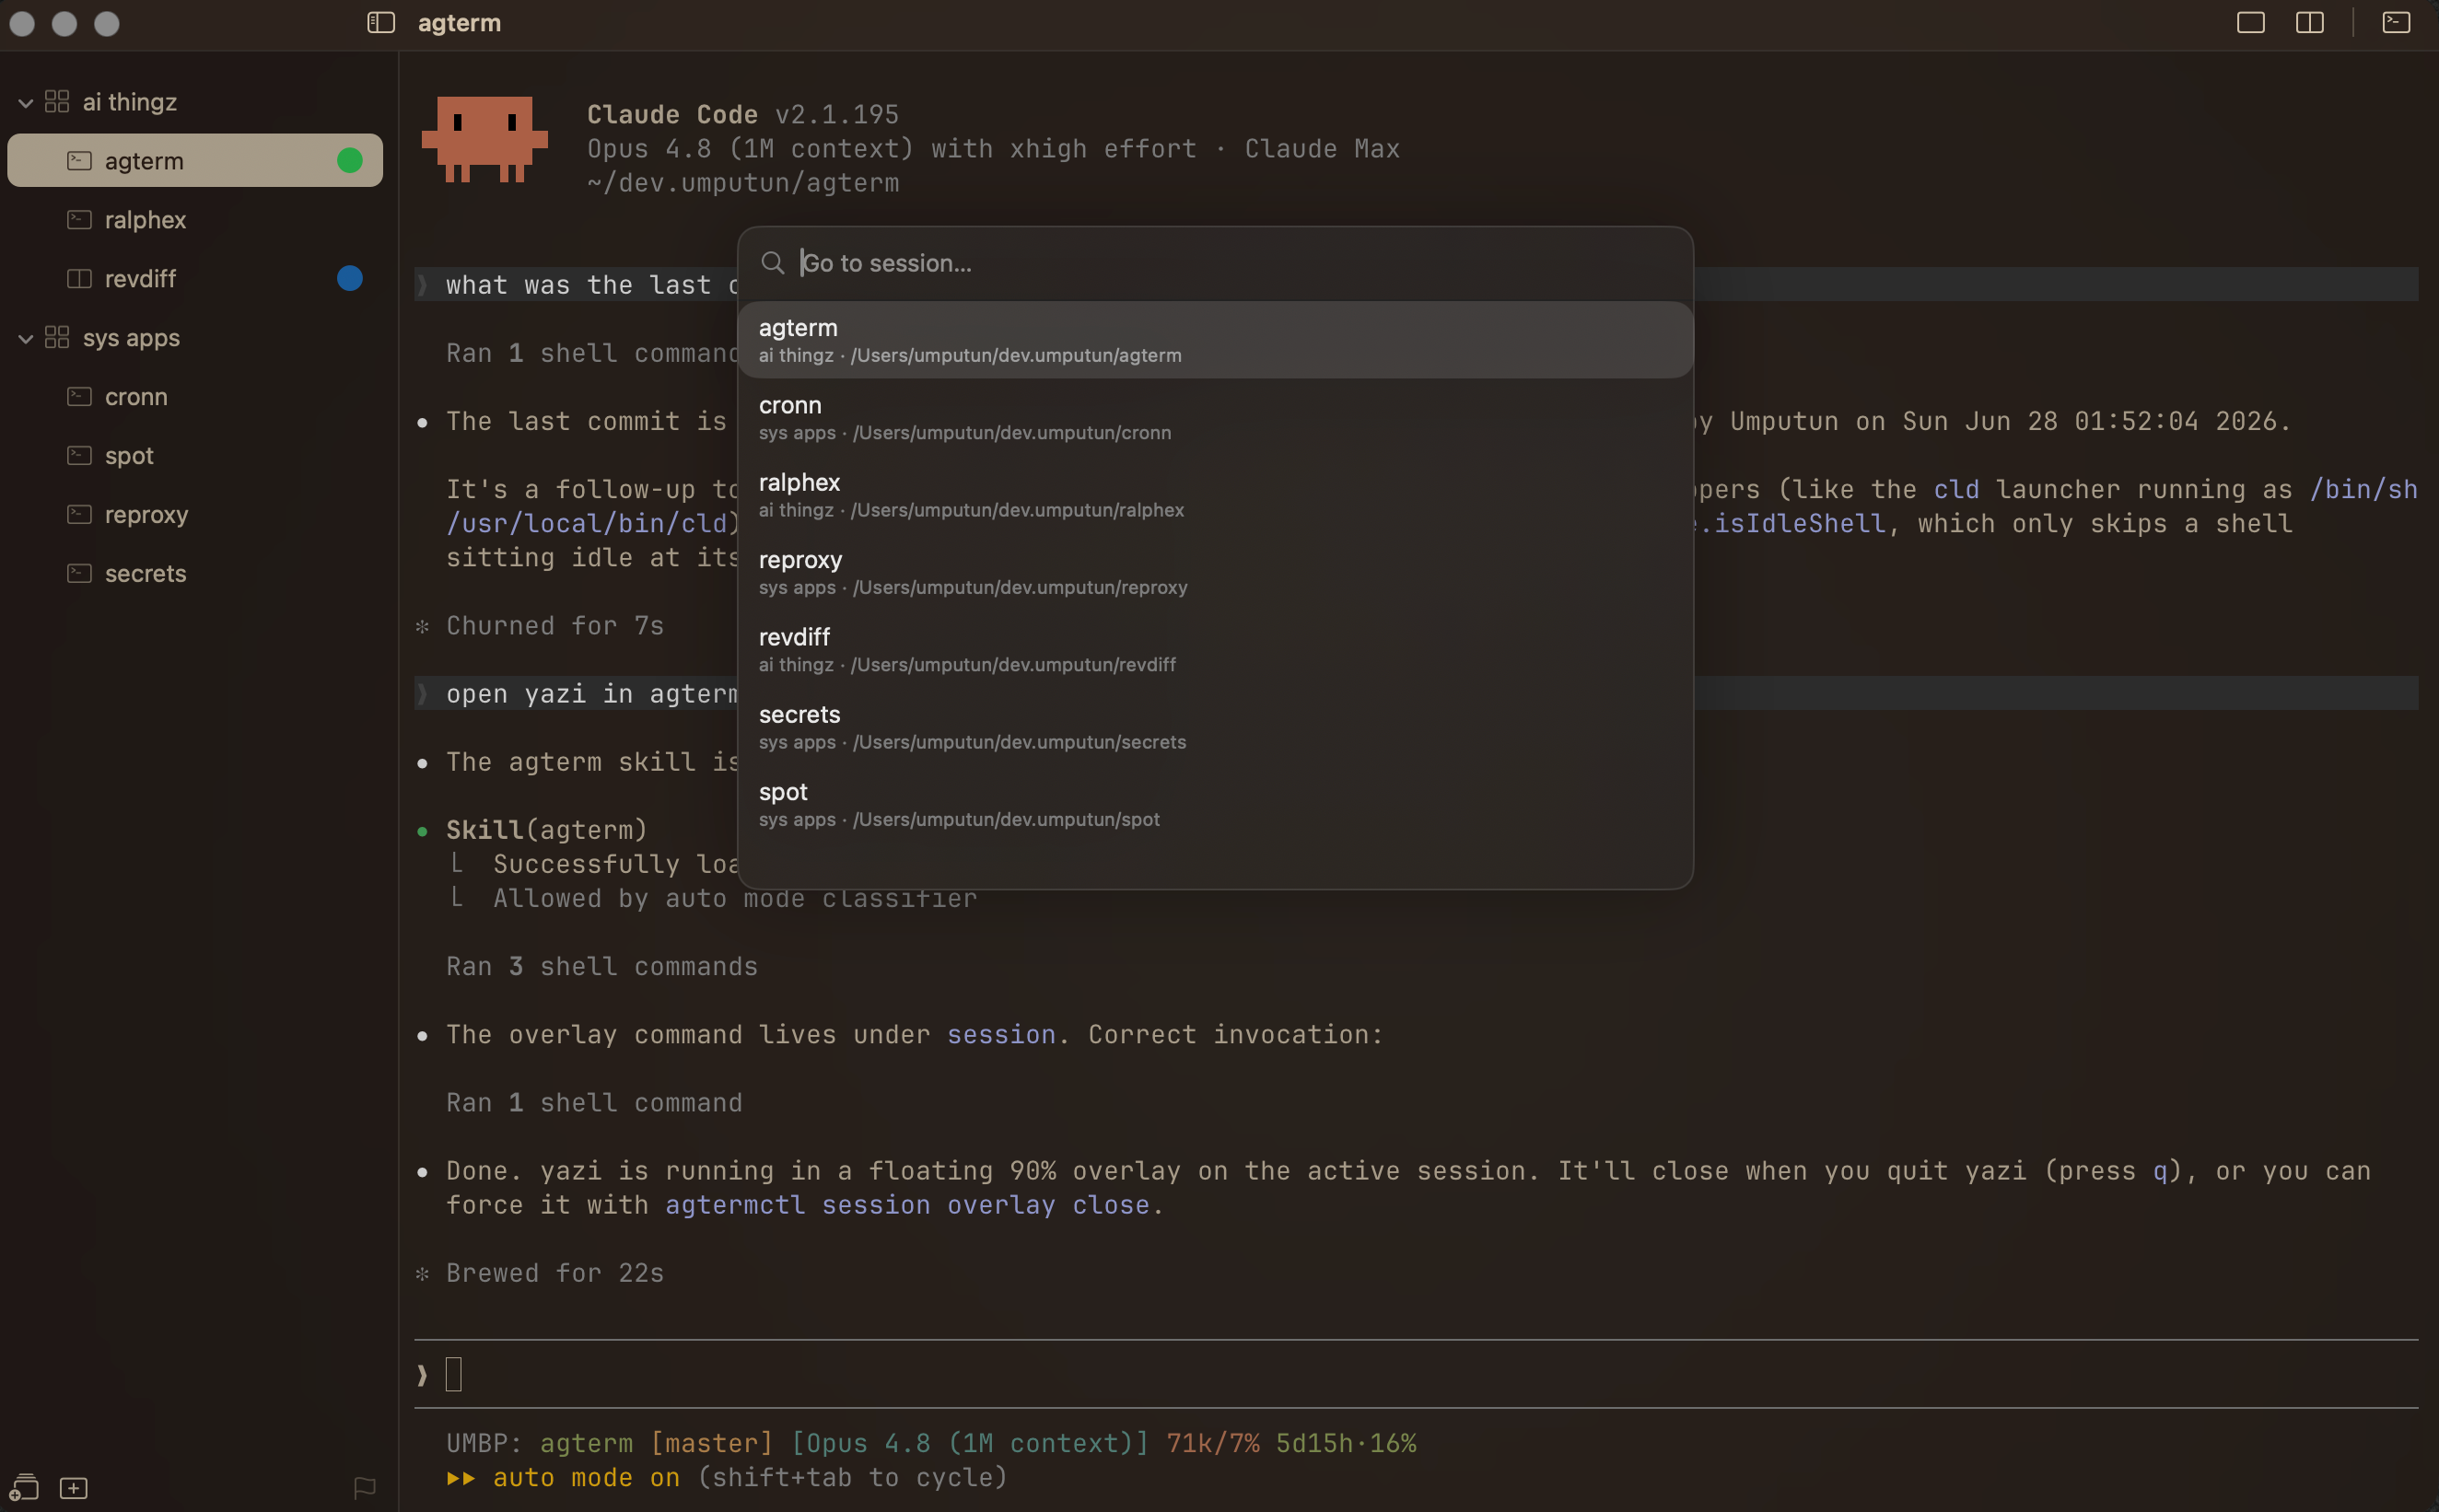Click the Claude Code prompt input line
The width and height of the screenshot is (2439, 1512).
point(1416,1375)
